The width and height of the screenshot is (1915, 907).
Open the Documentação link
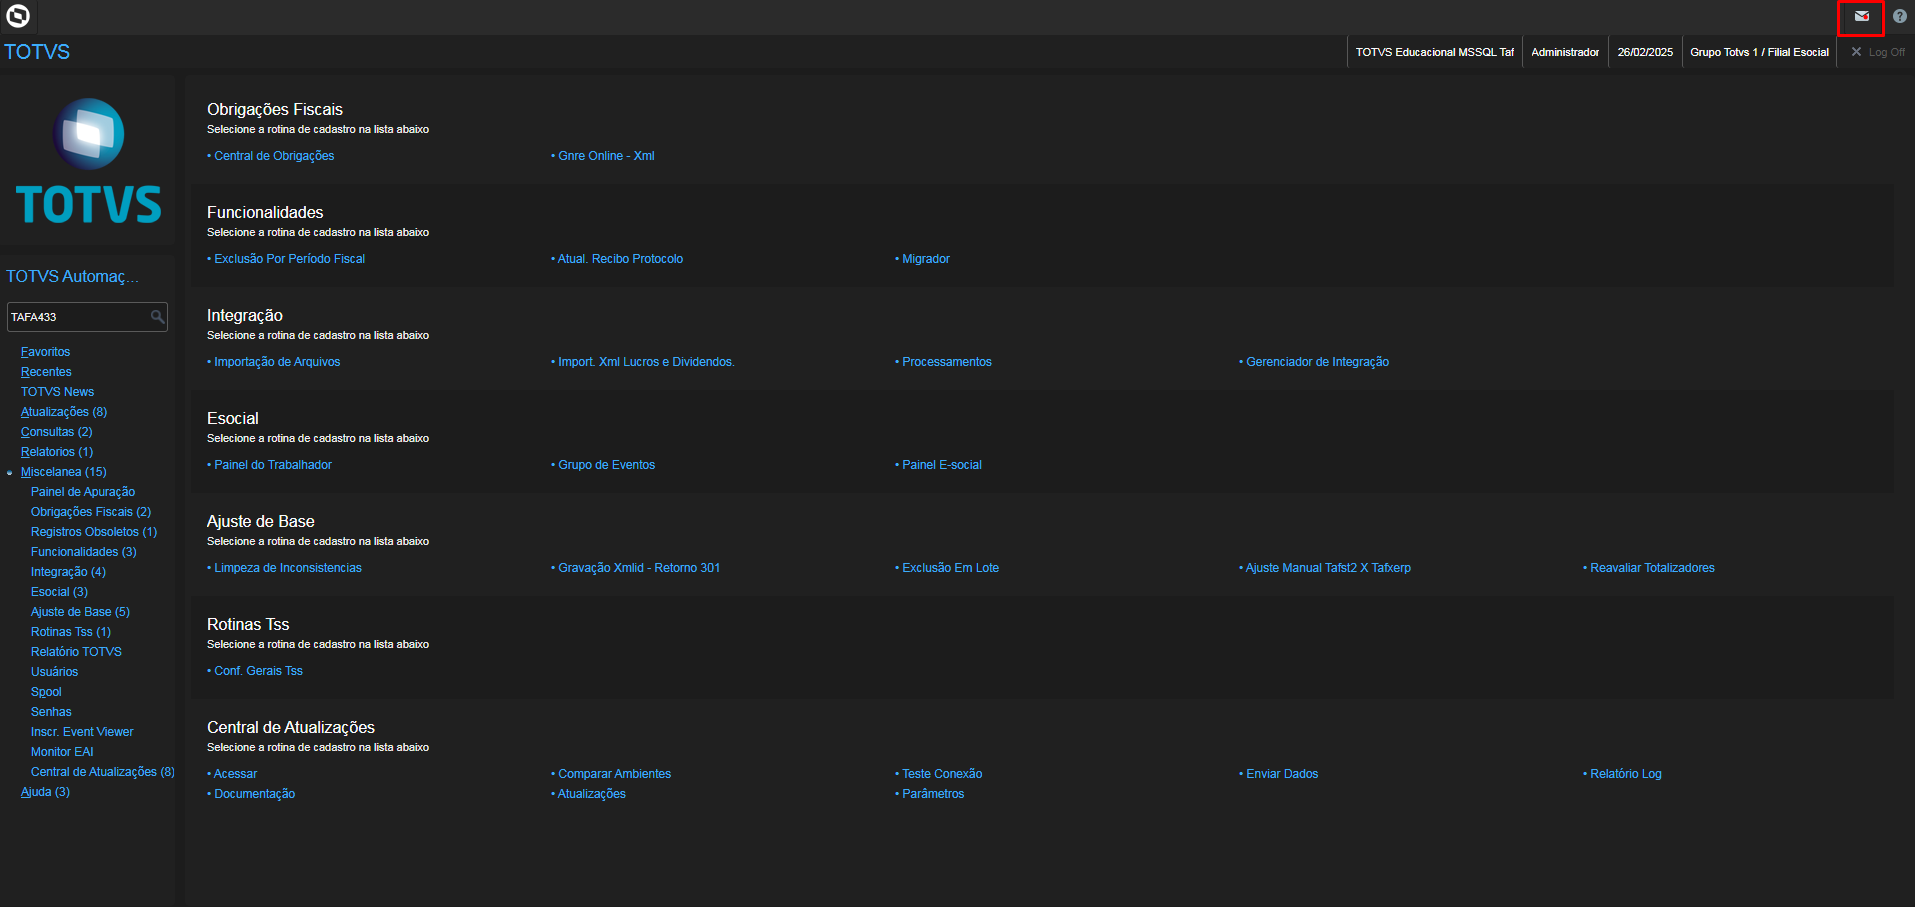[254, 794]
